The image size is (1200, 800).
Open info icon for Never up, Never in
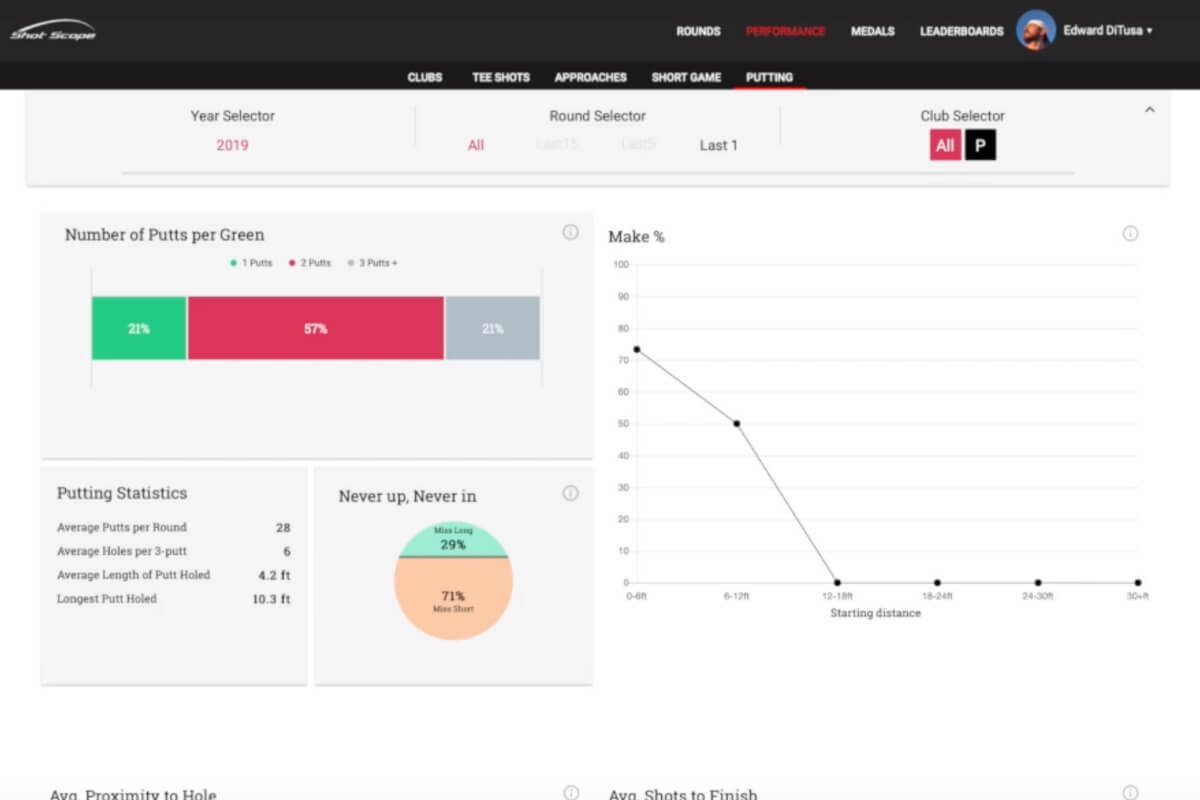pyautogui.click(x=570, y=493)
